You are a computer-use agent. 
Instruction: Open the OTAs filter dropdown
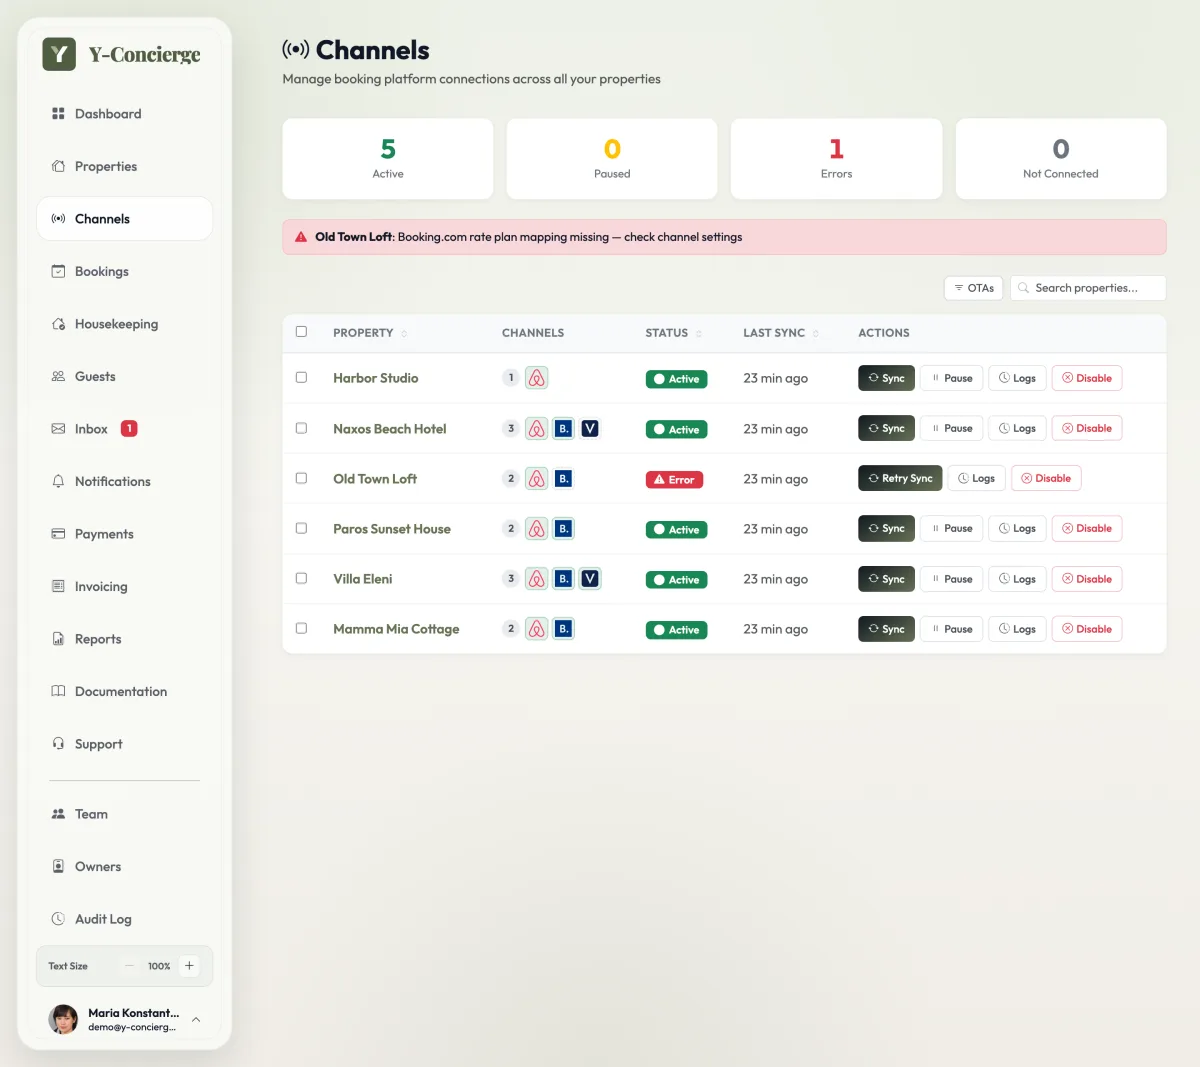973,288
